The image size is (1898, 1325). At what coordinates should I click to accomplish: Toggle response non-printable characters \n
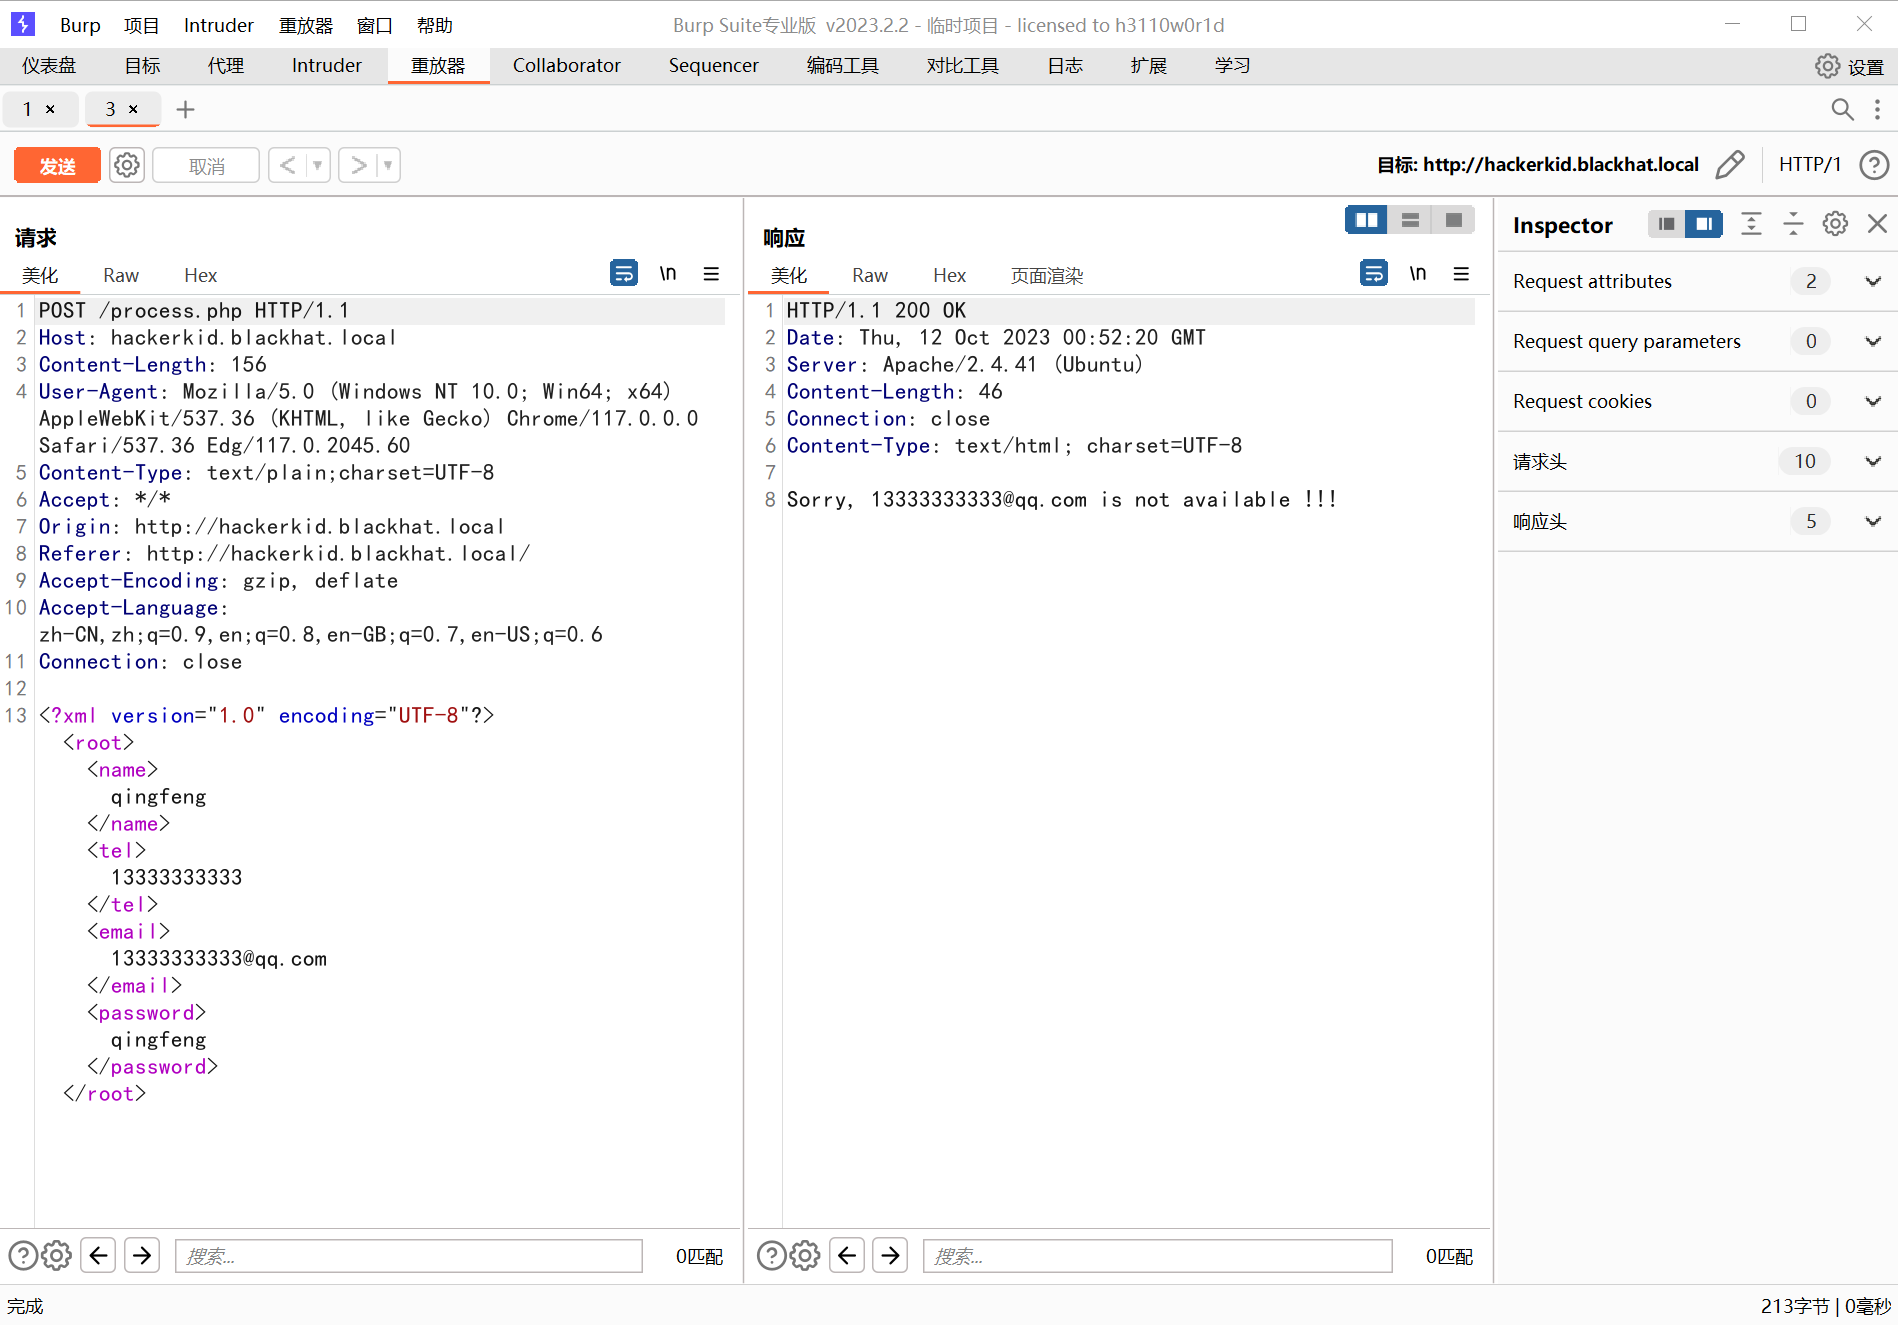click(1418, 273)
